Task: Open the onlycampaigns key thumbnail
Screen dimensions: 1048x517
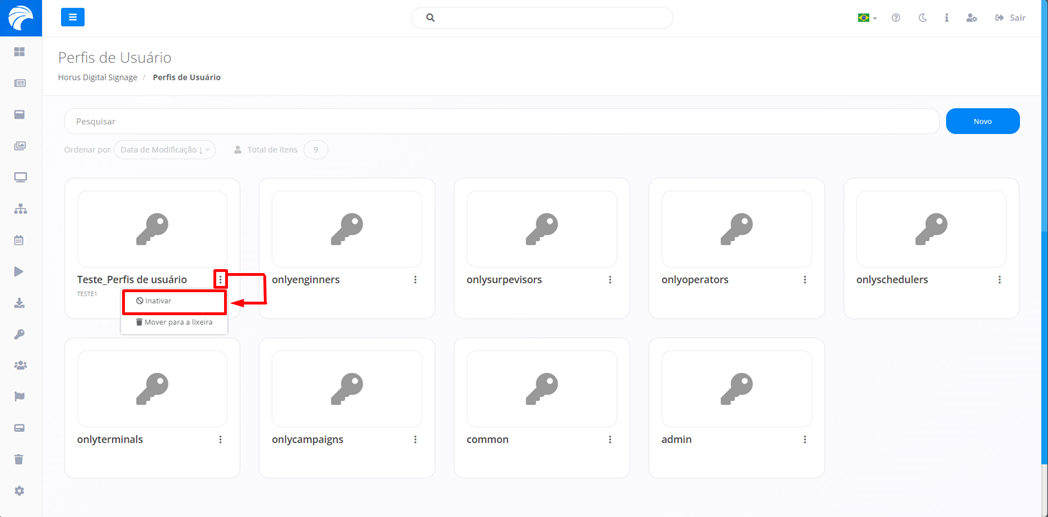Action: (347, 389)
